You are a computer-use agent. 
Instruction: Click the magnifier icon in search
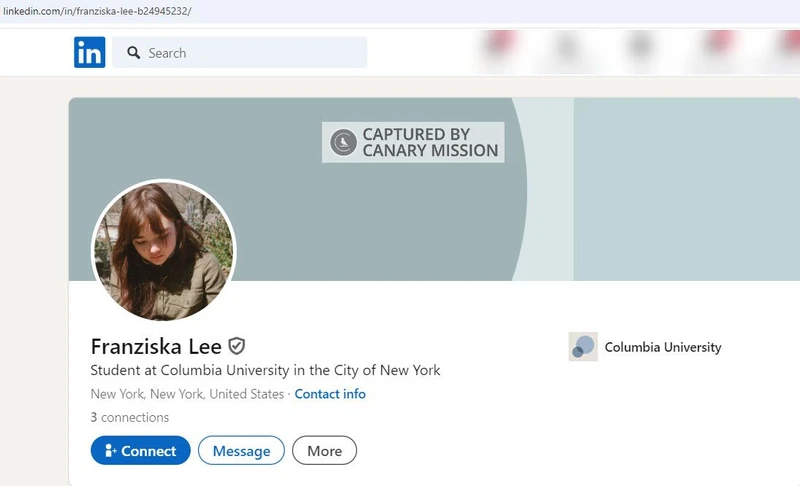(134, 53)
